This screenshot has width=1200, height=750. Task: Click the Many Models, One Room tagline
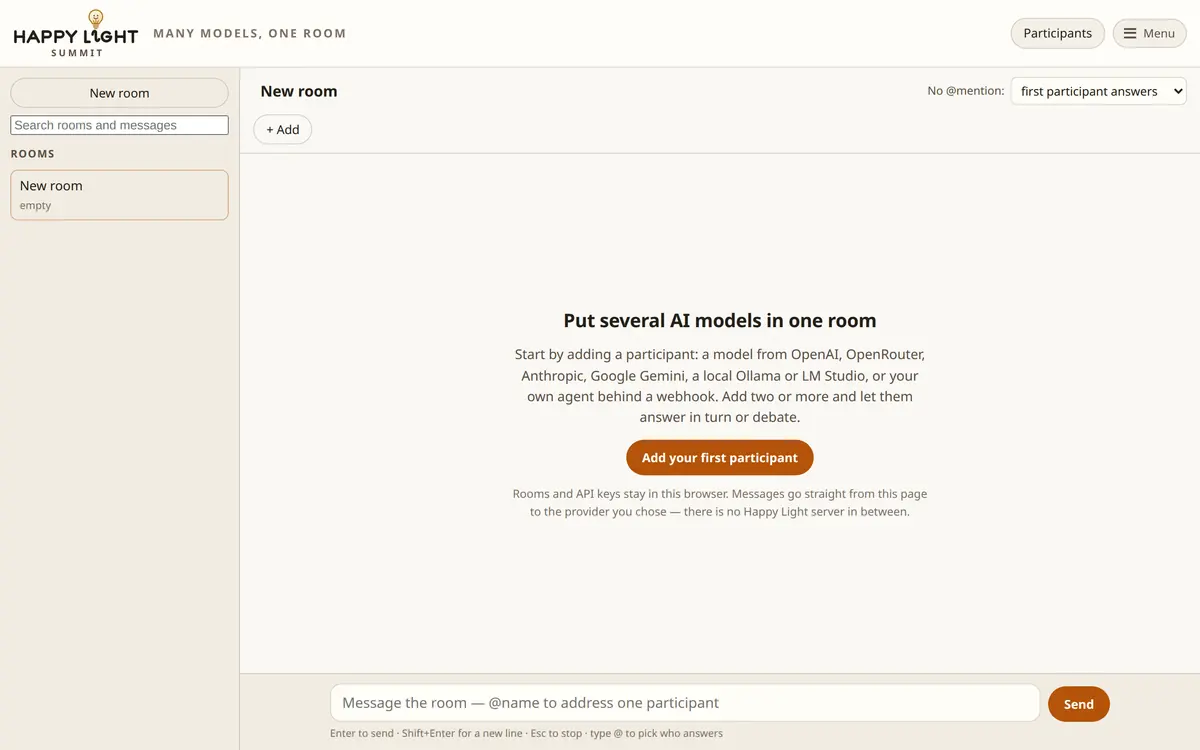pyautogui.click(x=250, y=33)
